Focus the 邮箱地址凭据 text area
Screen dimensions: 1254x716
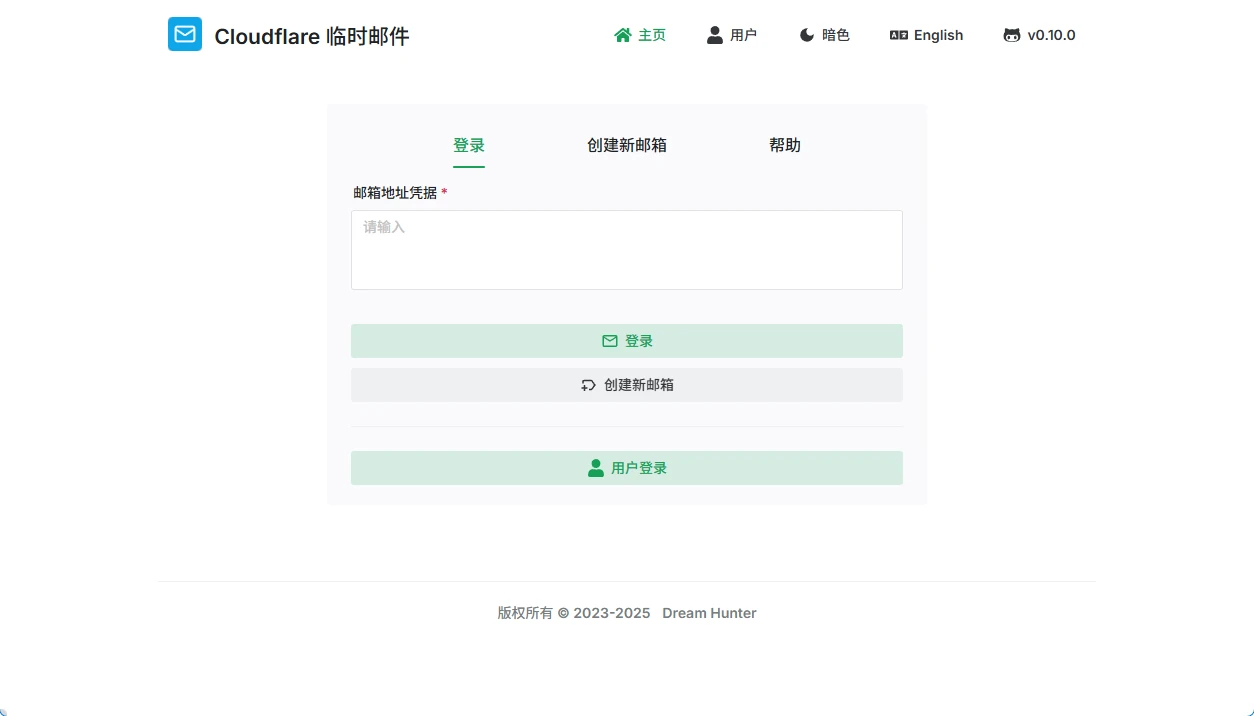pos(627,250)
